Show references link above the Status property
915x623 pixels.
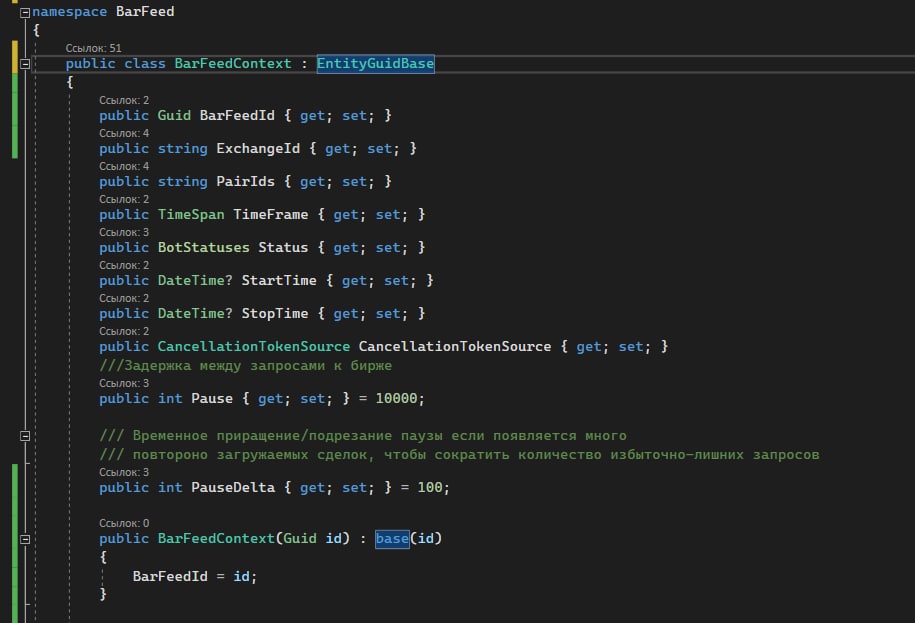click(x=124, y=232)
